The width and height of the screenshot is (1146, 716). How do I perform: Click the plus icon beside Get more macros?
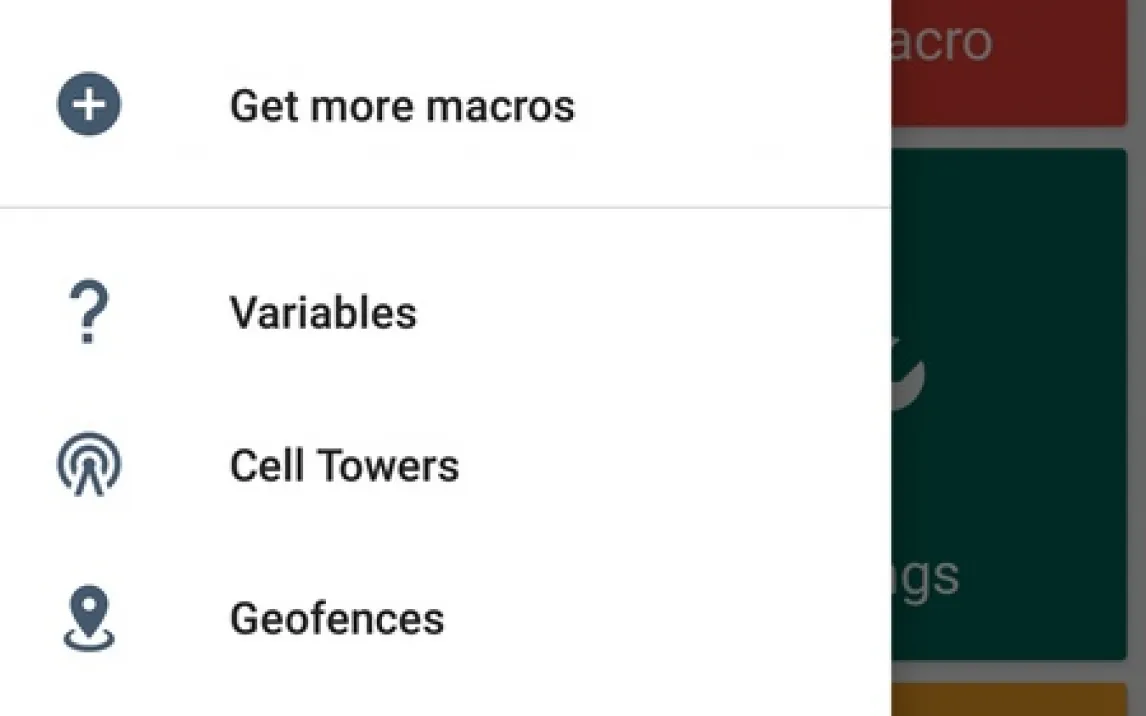89,105
